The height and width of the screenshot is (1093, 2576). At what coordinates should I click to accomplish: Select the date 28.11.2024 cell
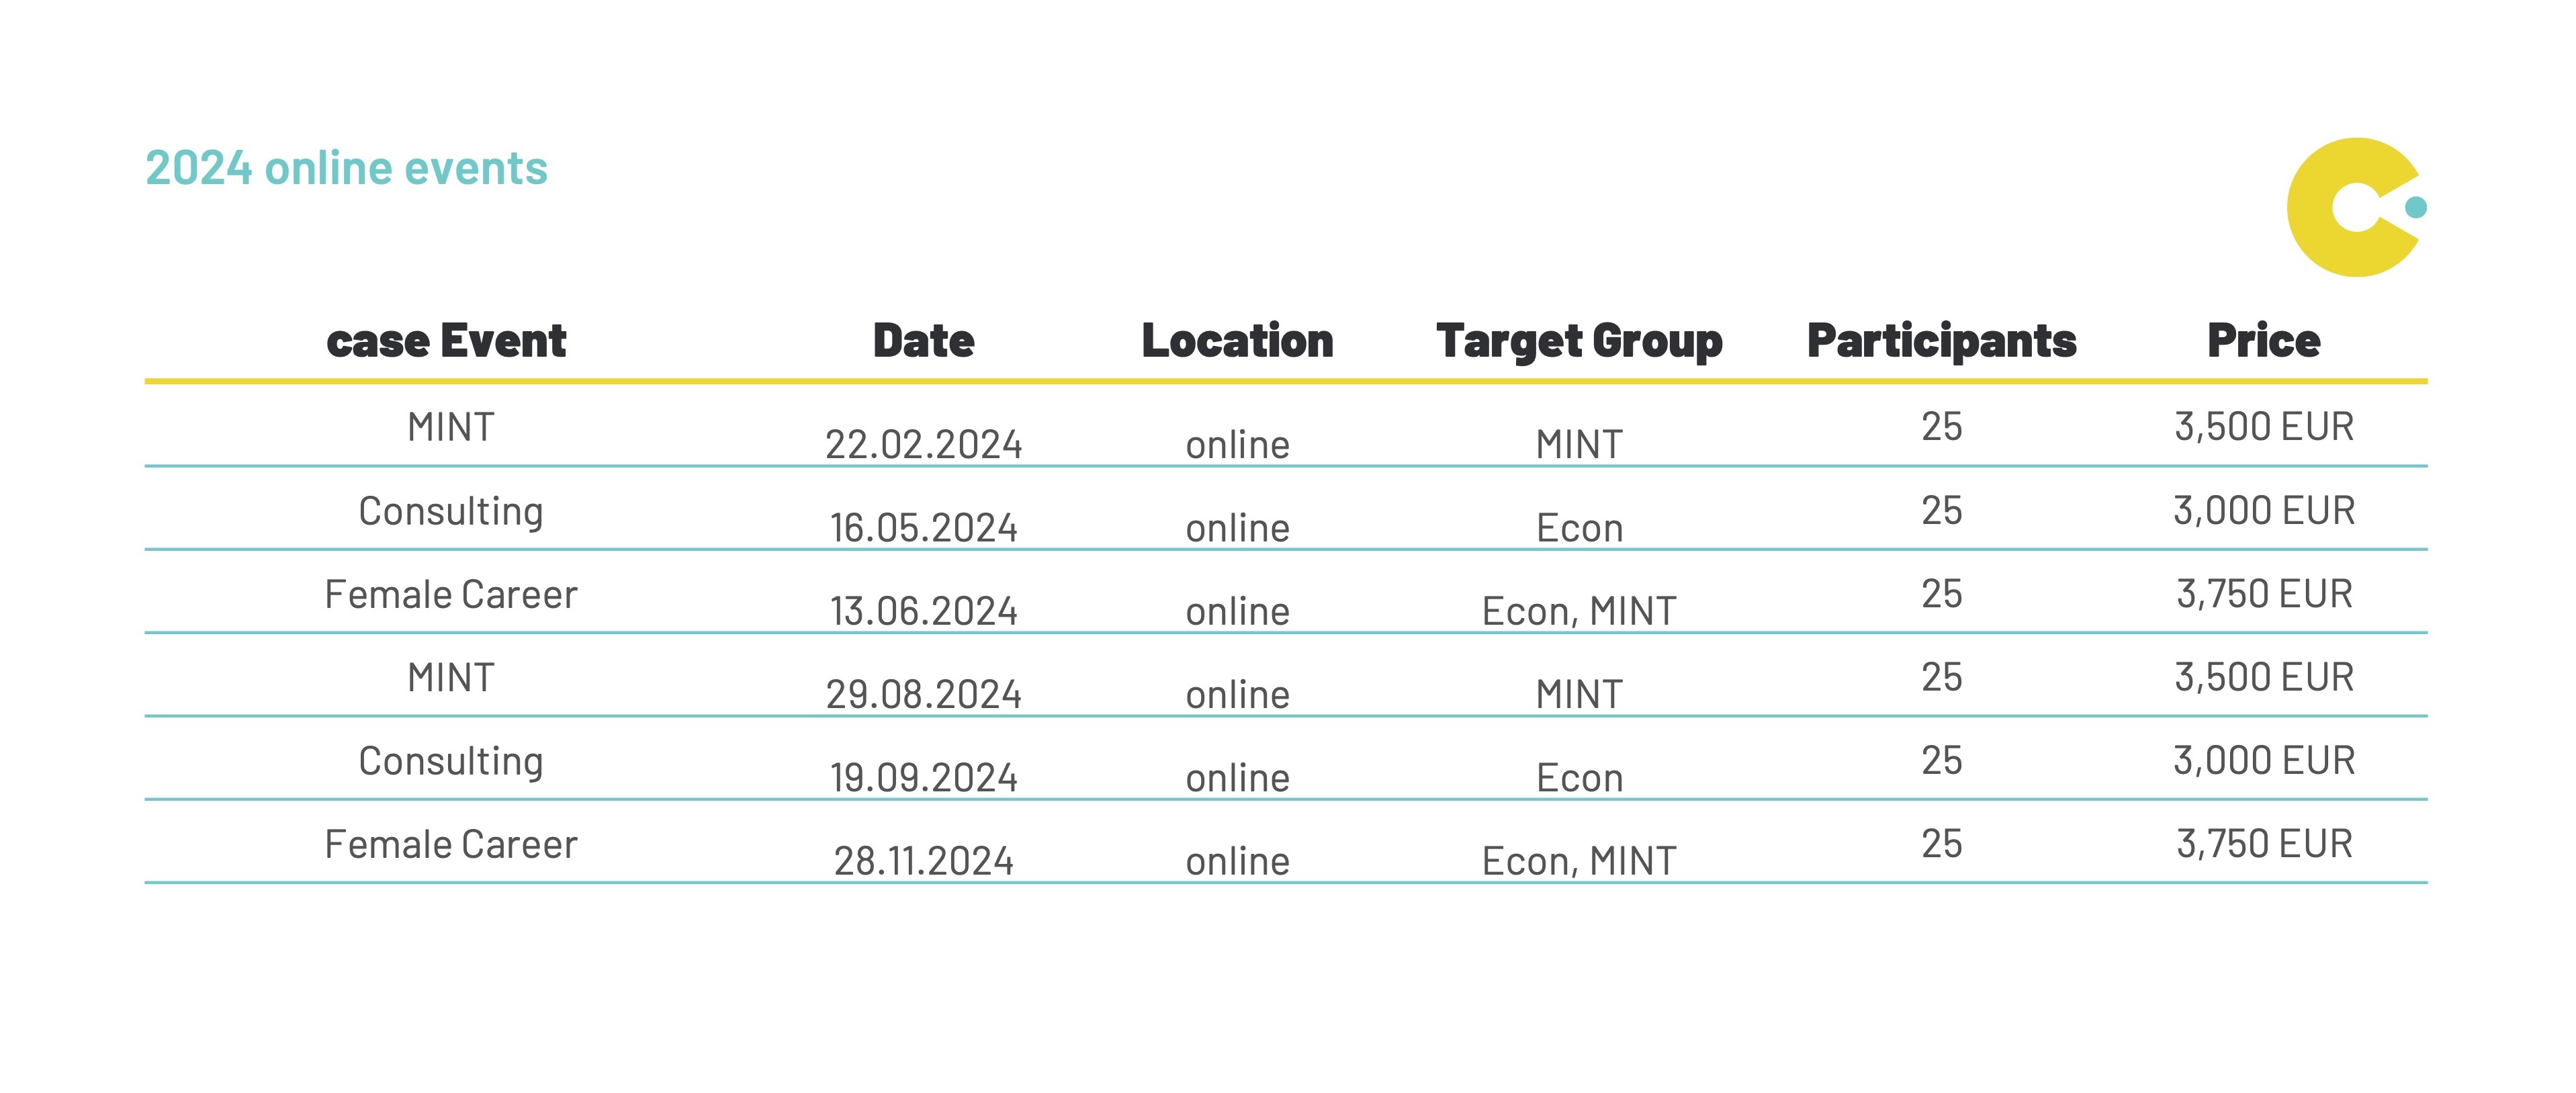(923, 860)
